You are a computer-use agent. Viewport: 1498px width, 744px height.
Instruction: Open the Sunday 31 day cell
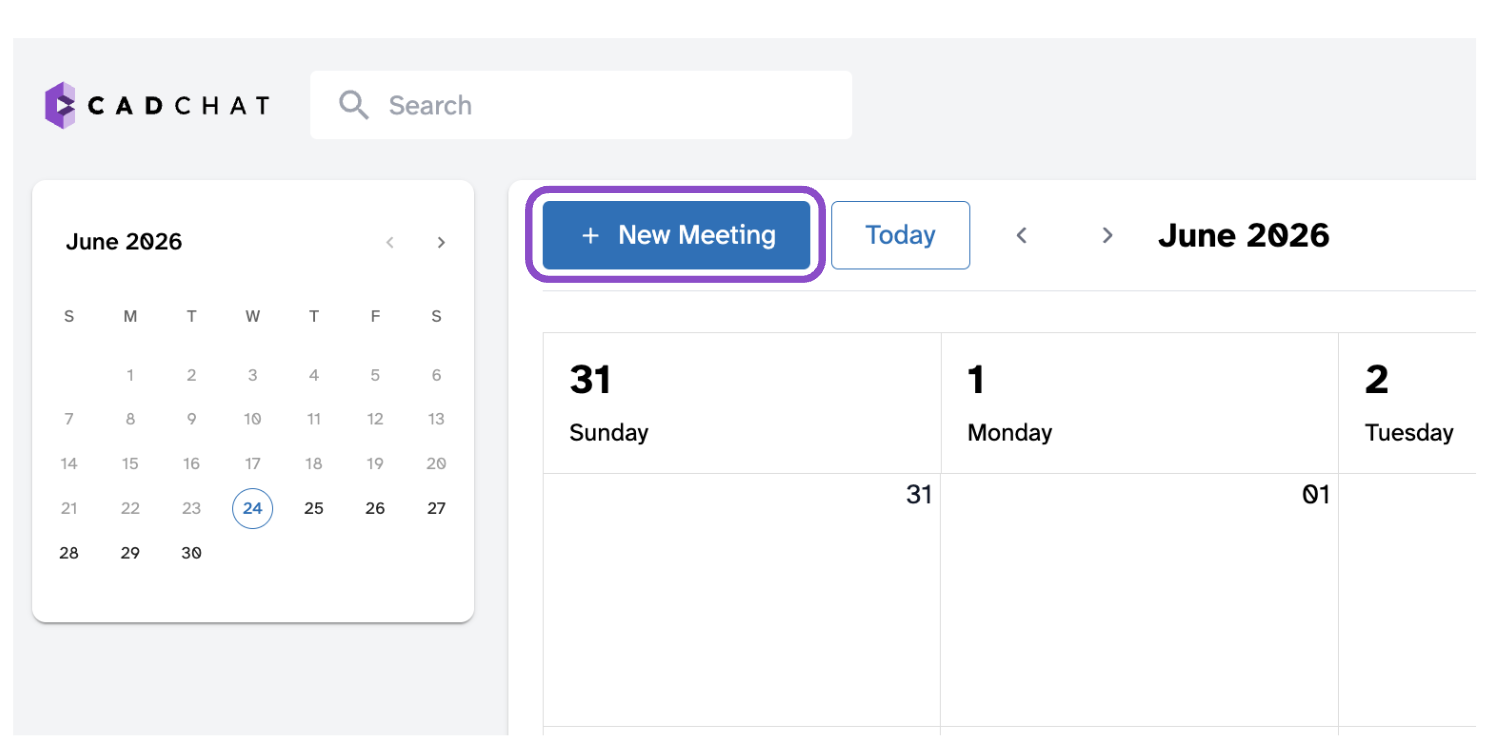click(x=742, y=600)
